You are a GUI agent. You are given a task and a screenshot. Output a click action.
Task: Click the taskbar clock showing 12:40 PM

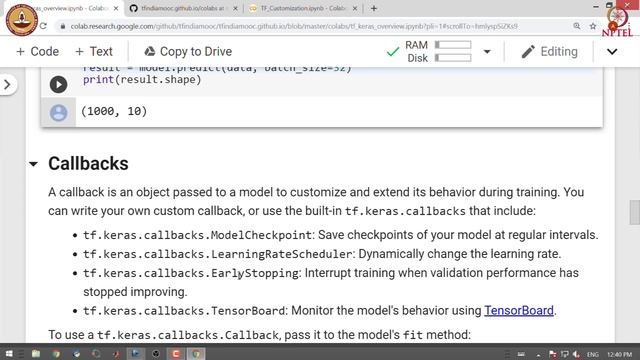(x=619, y=354)
